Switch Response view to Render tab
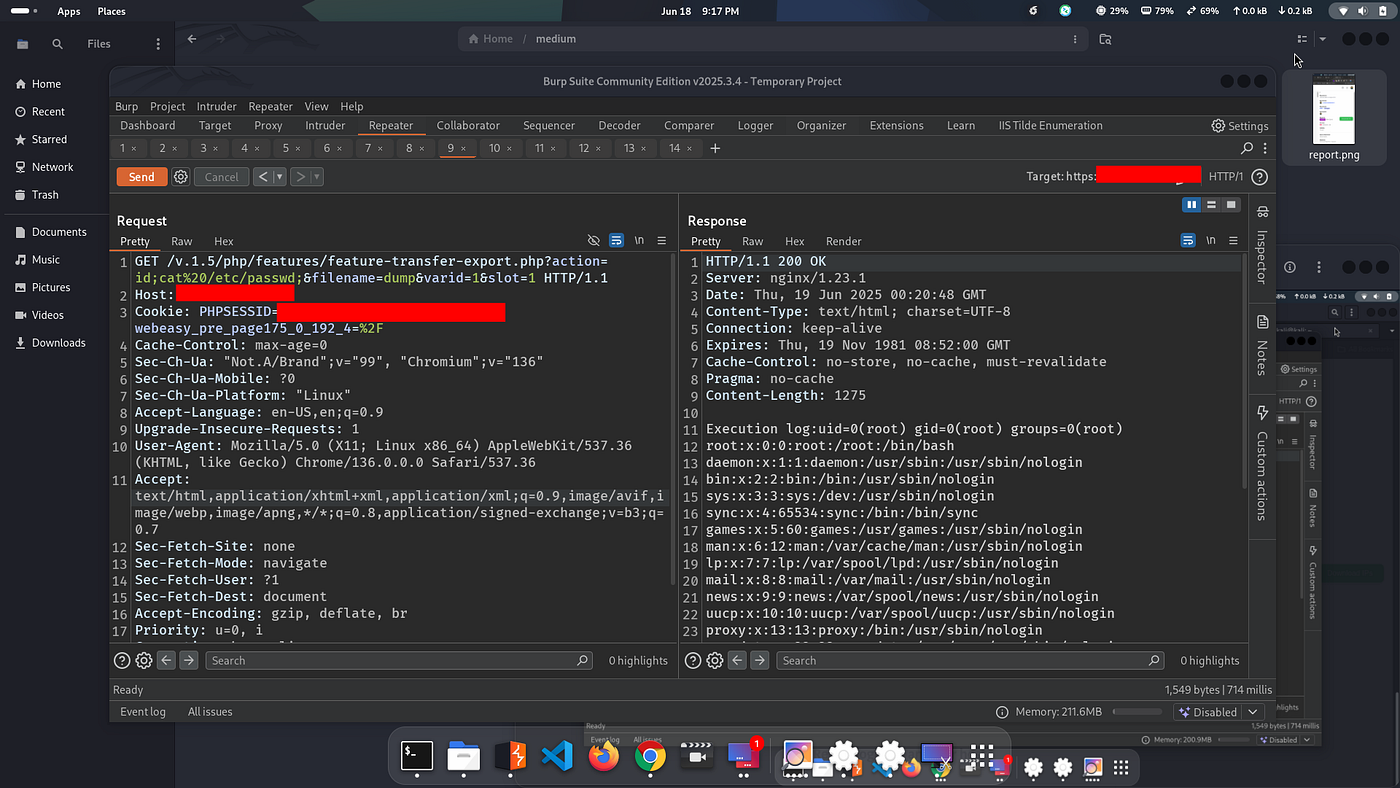 click(844, 241)
